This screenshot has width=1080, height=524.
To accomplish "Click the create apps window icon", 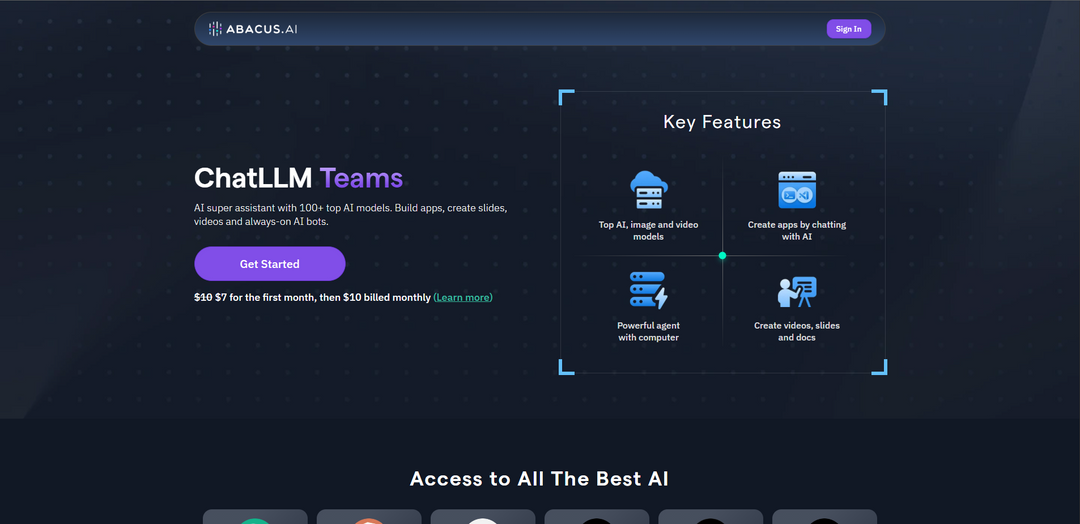I will tap(797, 190).
